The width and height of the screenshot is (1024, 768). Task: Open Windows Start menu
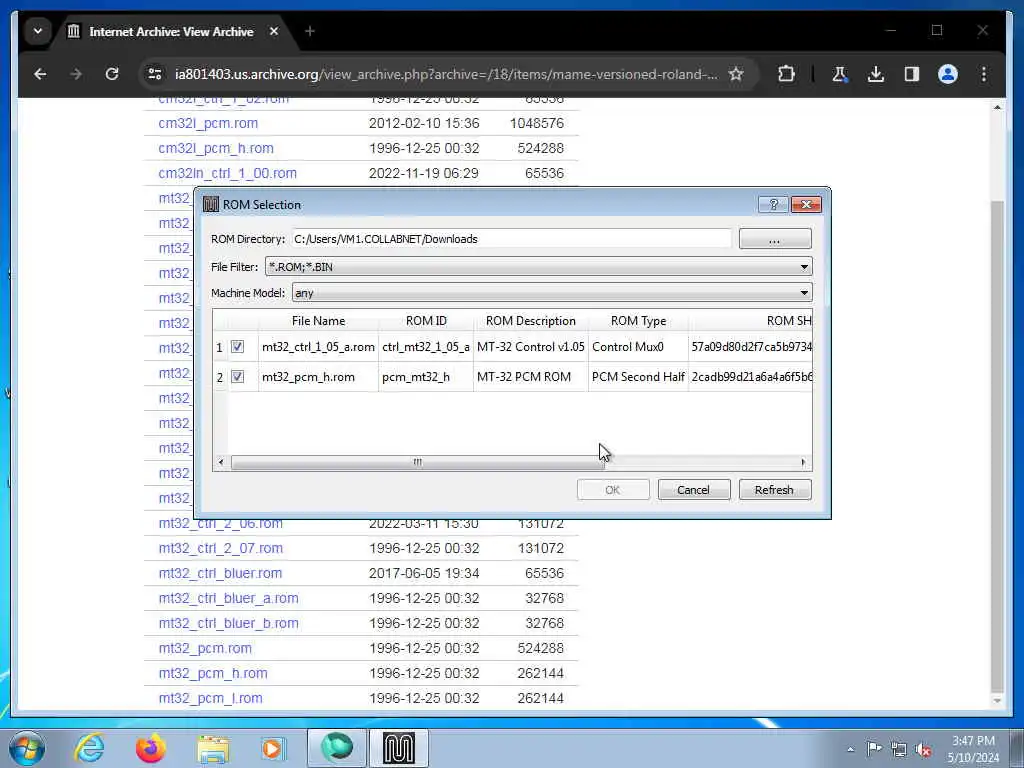27,748
